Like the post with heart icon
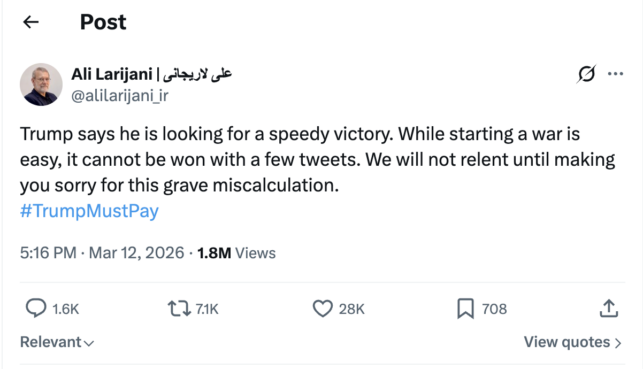The width and height of the screenshot is (643, 369). point(323,309)
